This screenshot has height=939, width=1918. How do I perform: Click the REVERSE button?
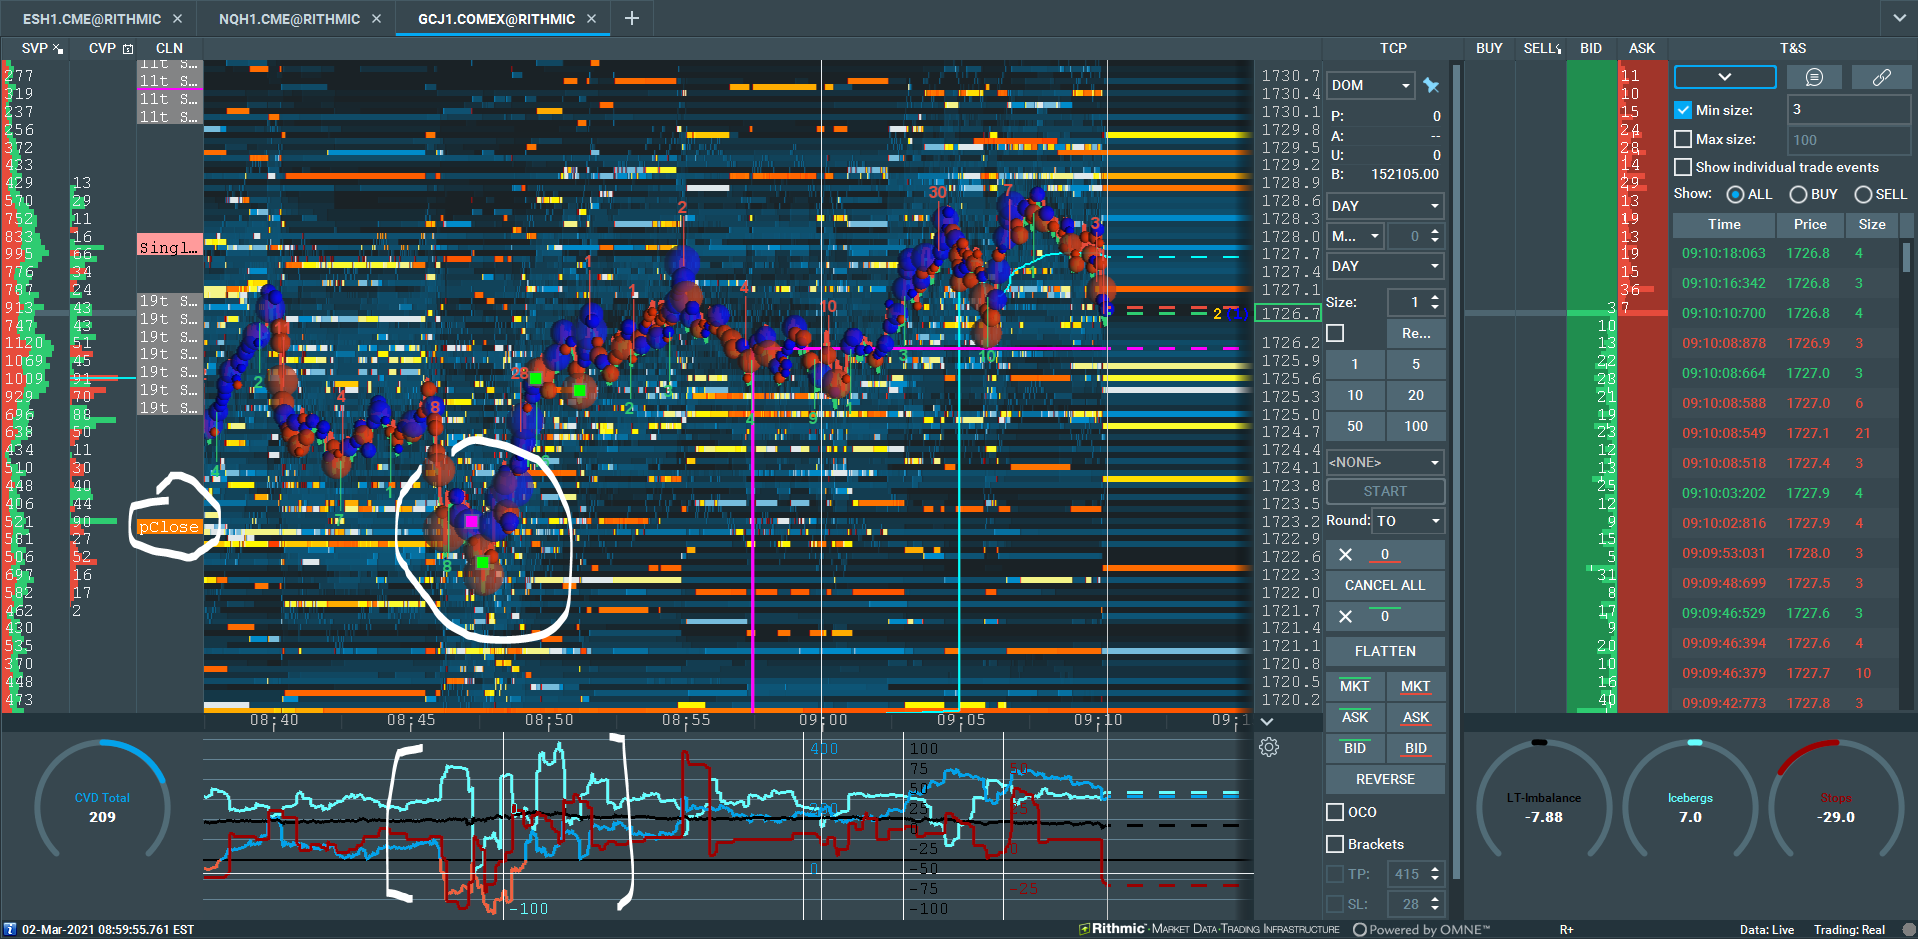1385,779
